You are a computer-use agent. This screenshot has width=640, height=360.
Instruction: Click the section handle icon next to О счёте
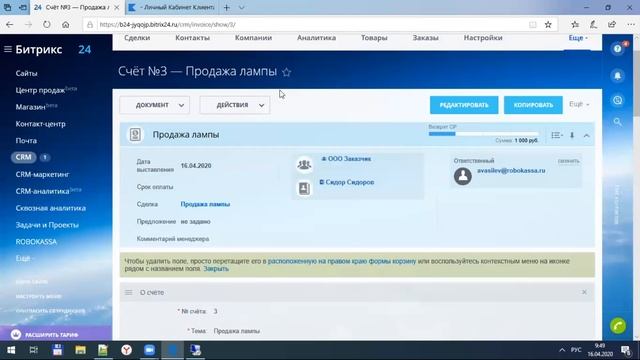[129, 293]
